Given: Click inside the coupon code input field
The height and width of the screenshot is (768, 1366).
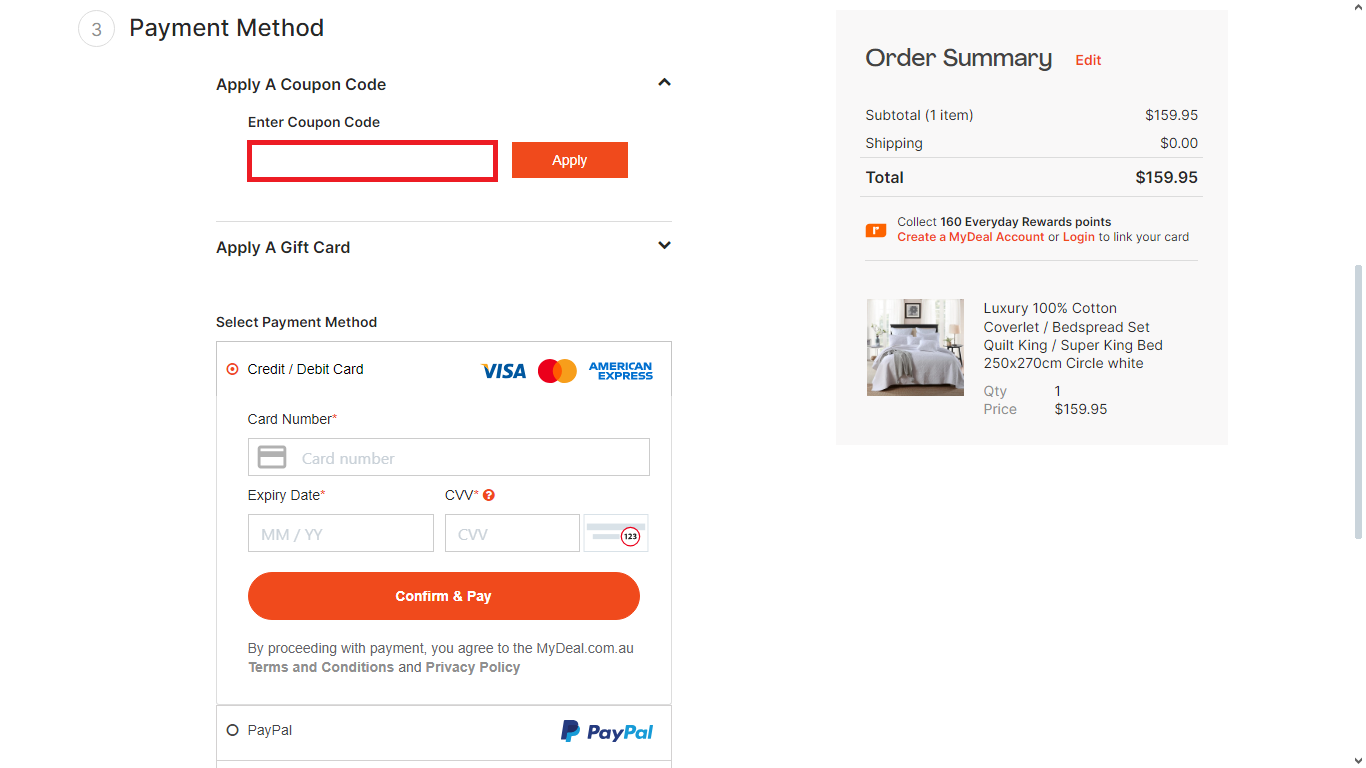Looking at the screenshot, I should click(x=372, y=160).
